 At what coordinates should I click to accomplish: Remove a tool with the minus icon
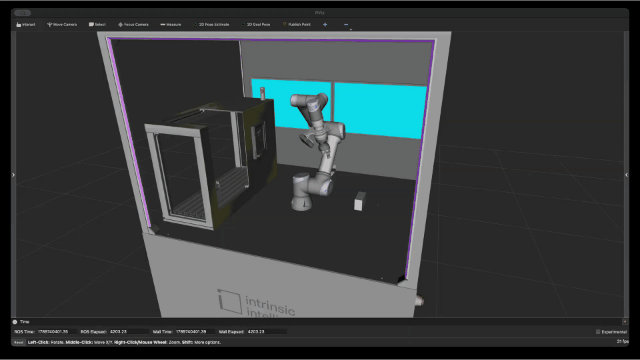point(346,24)
